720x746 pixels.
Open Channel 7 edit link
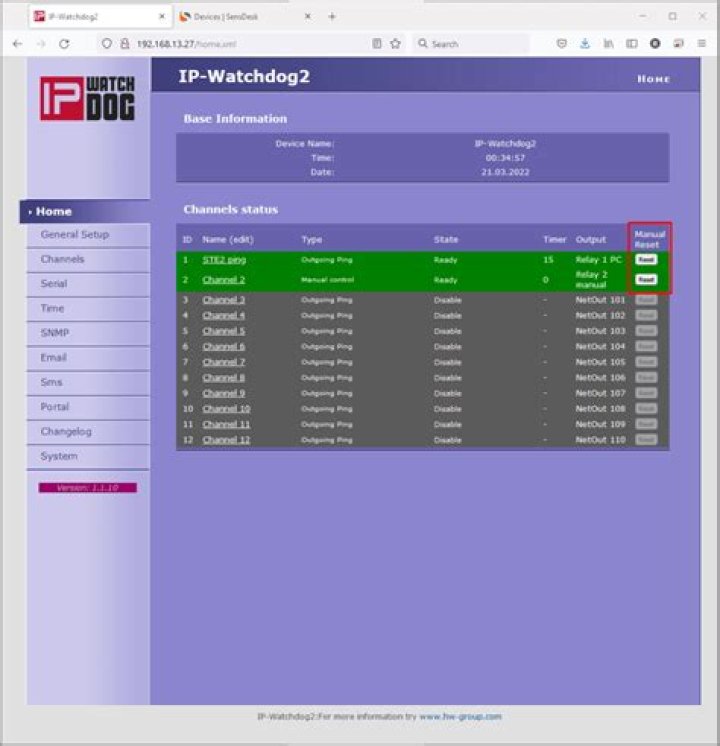(224, 362)
